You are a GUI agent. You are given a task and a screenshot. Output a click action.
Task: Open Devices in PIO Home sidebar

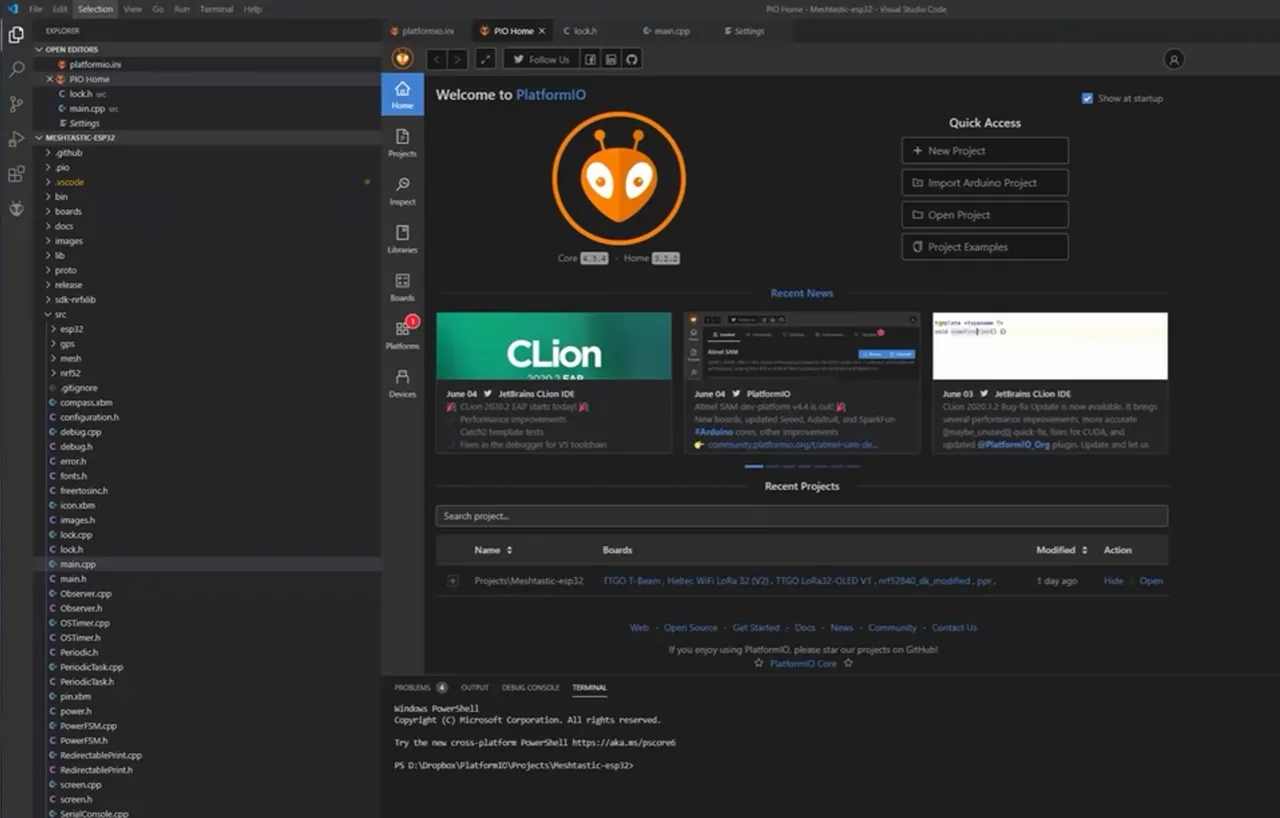[x=402, y=382]
